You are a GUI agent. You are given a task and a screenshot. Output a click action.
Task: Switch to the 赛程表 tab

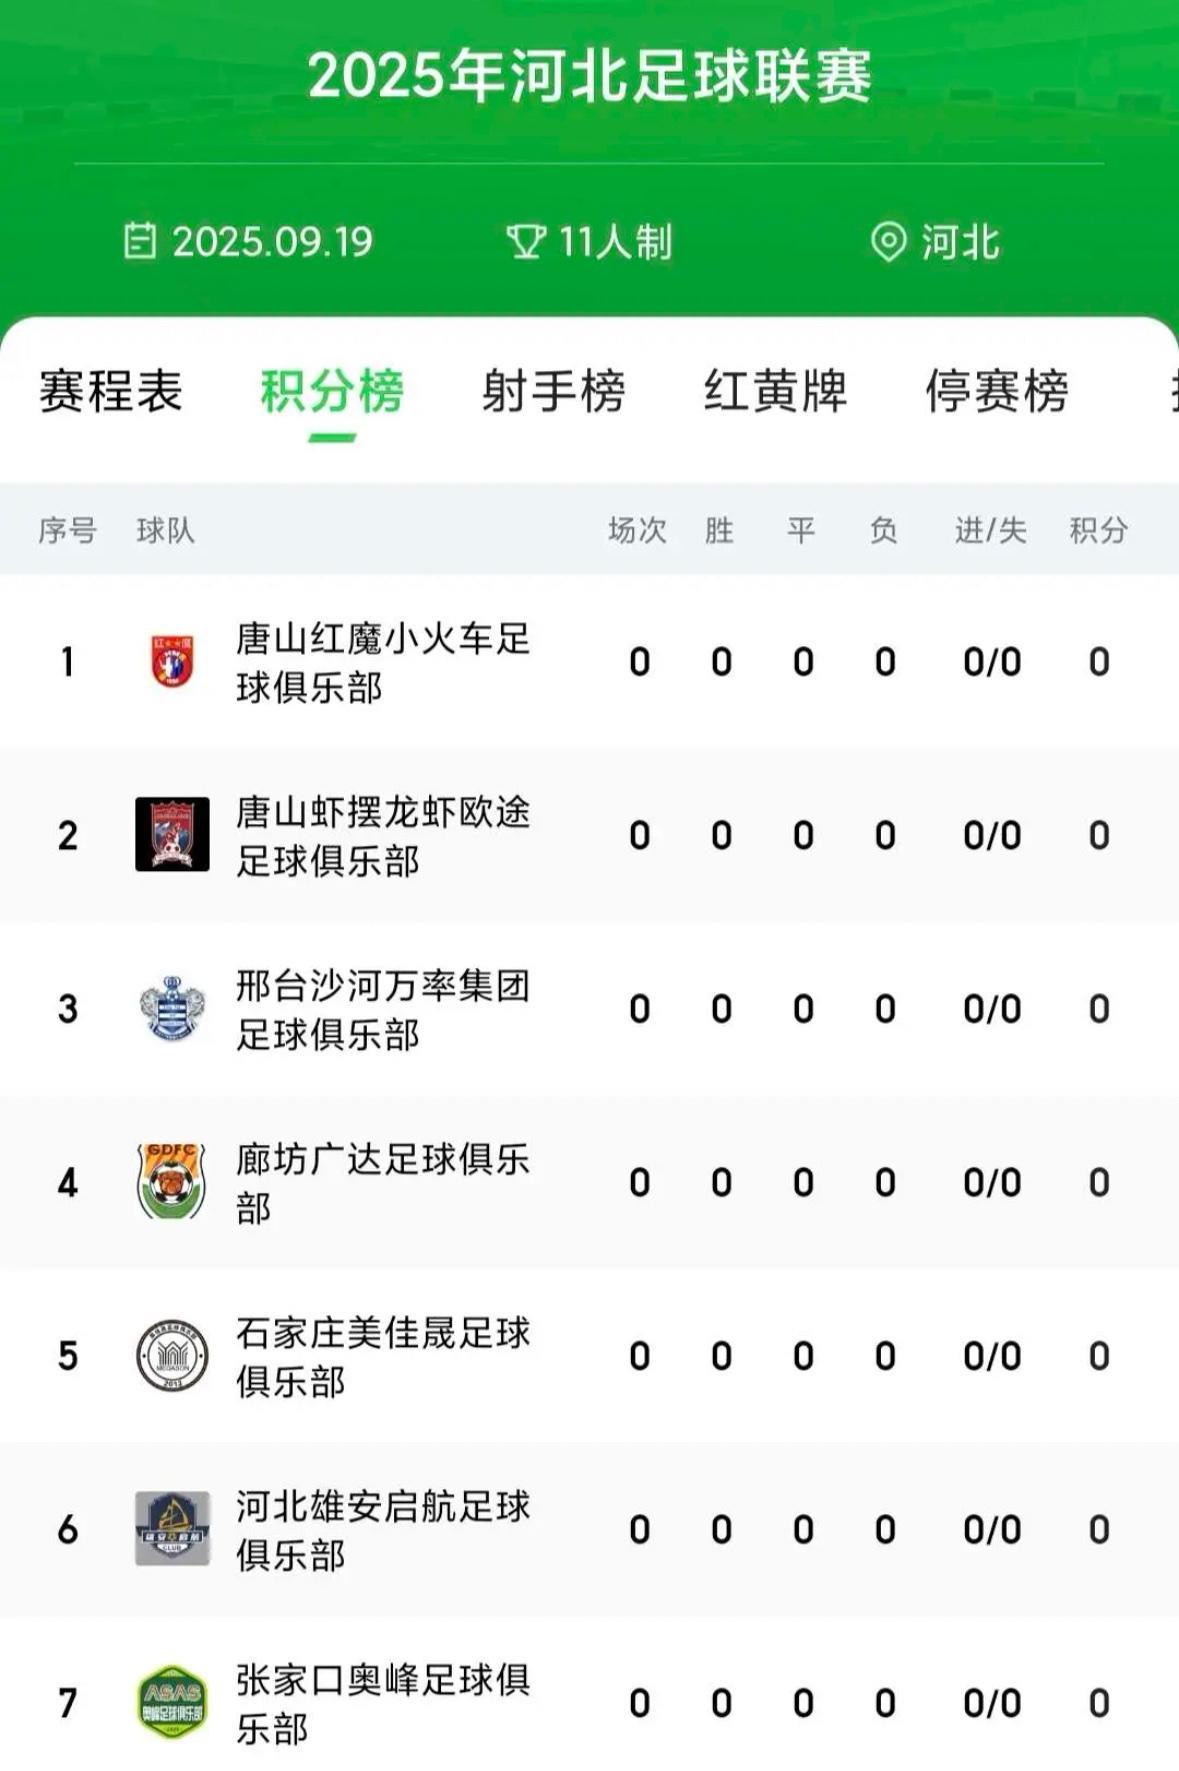coord(111,391)
